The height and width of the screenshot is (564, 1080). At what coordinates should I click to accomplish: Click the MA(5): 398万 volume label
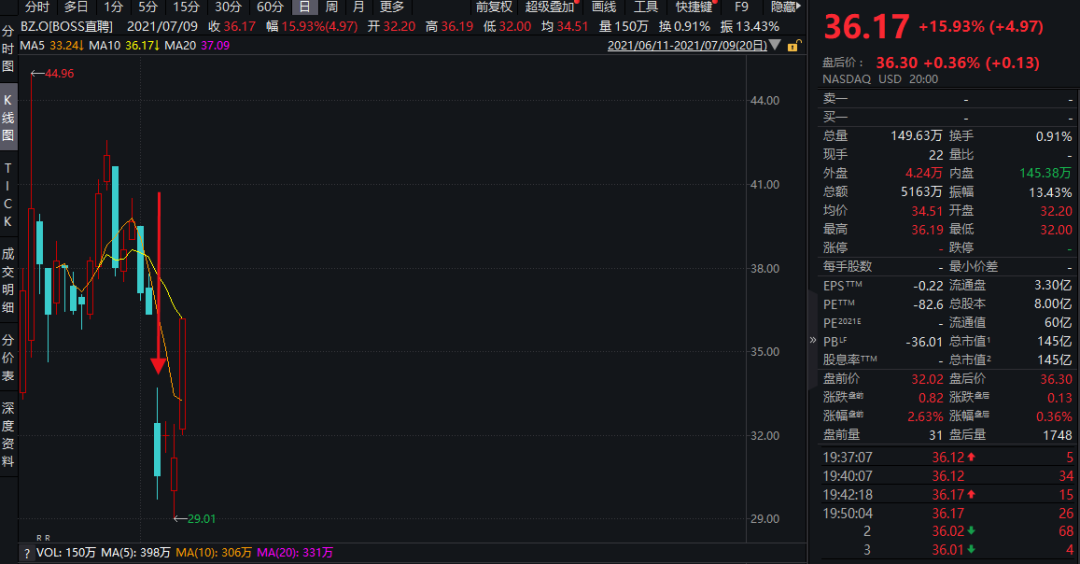click(136, 553)
